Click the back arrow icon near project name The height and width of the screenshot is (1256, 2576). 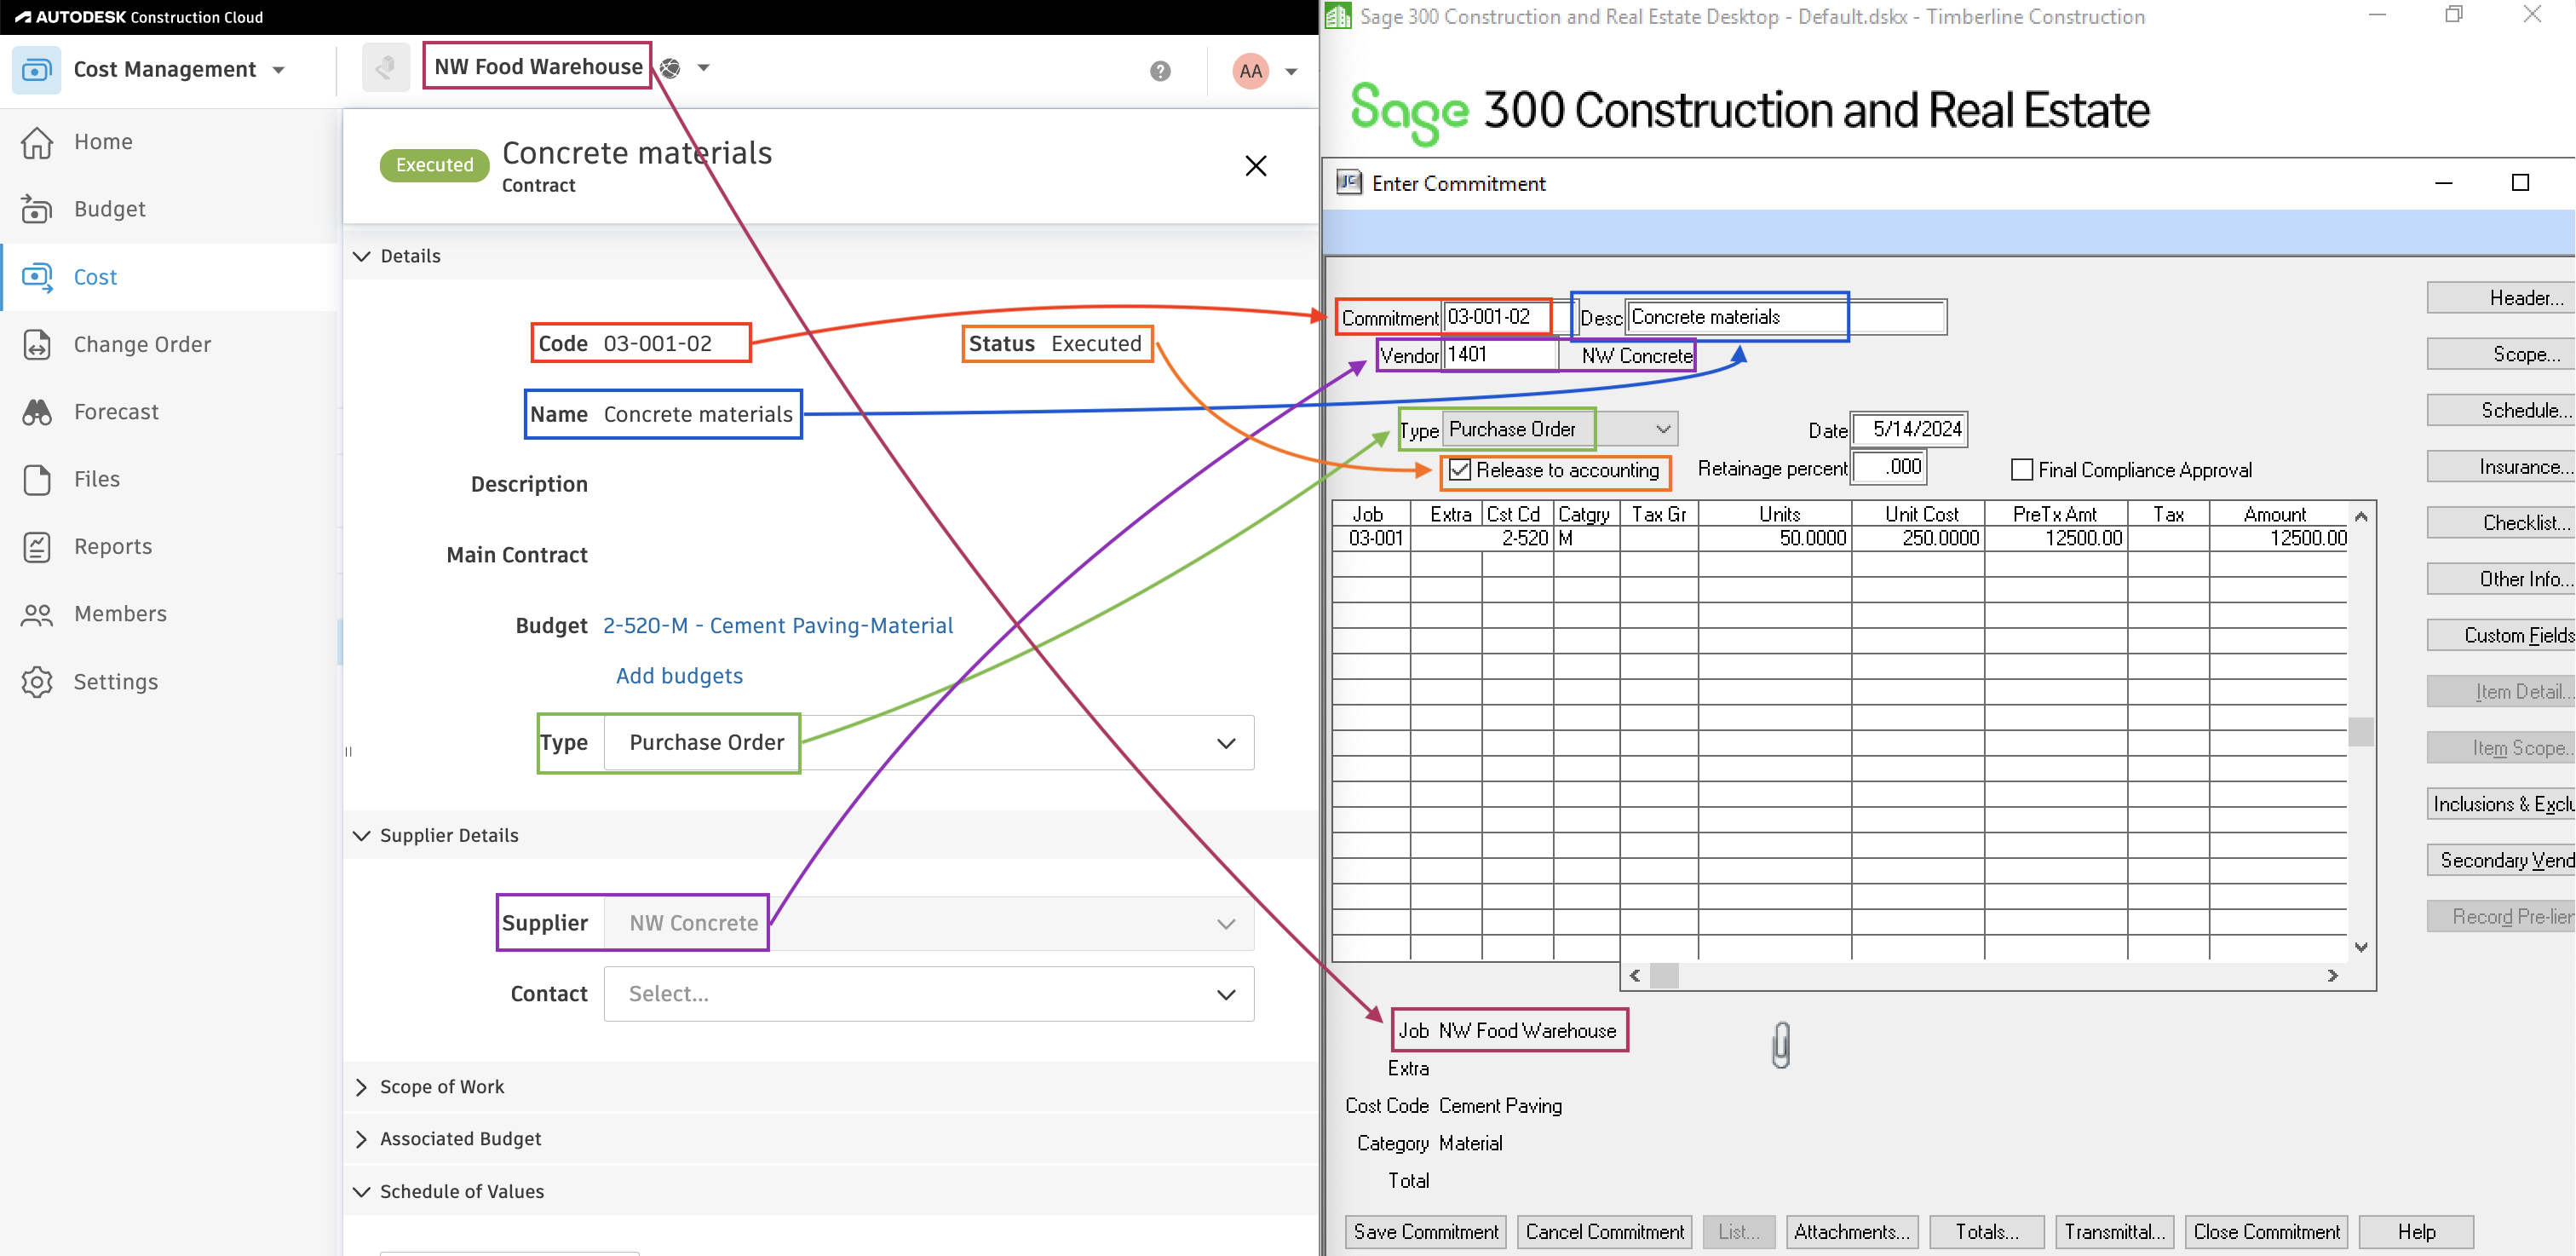click(385, 68)
